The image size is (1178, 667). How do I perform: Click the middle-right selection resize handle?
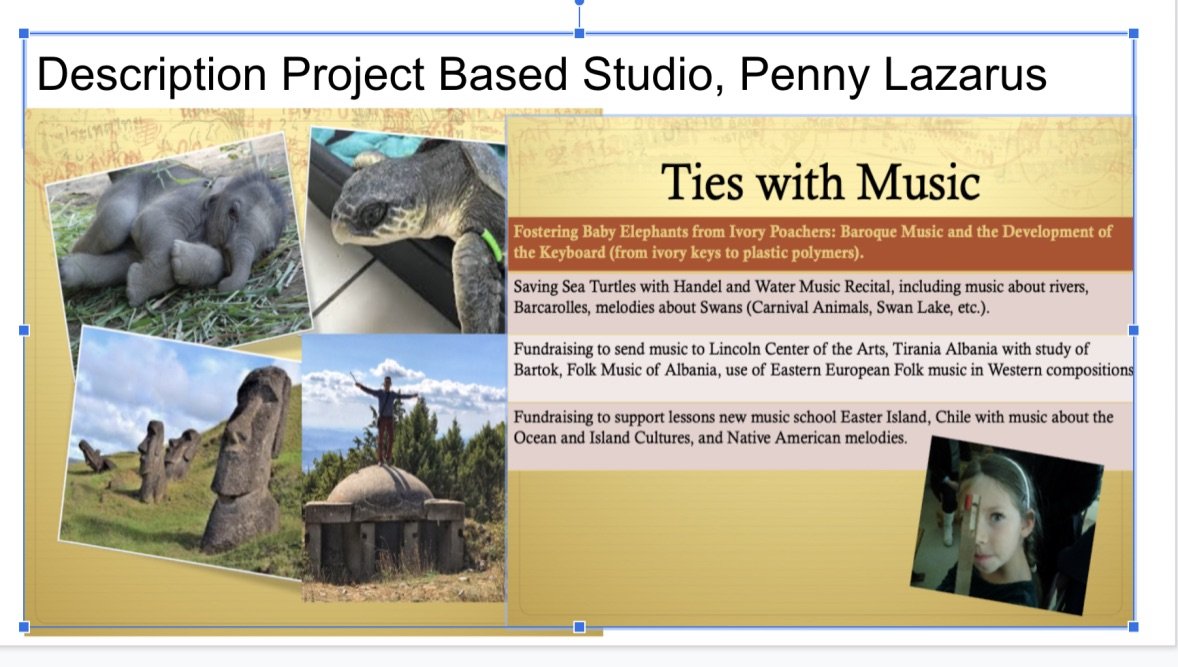click(x=1134, y=330)
